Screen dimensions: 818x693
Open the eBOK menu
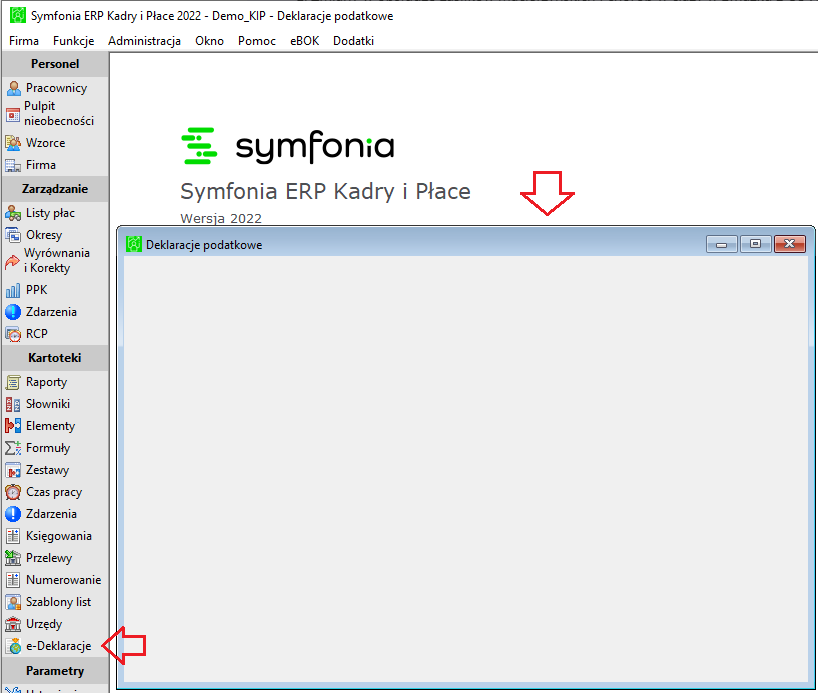(305, 41)
